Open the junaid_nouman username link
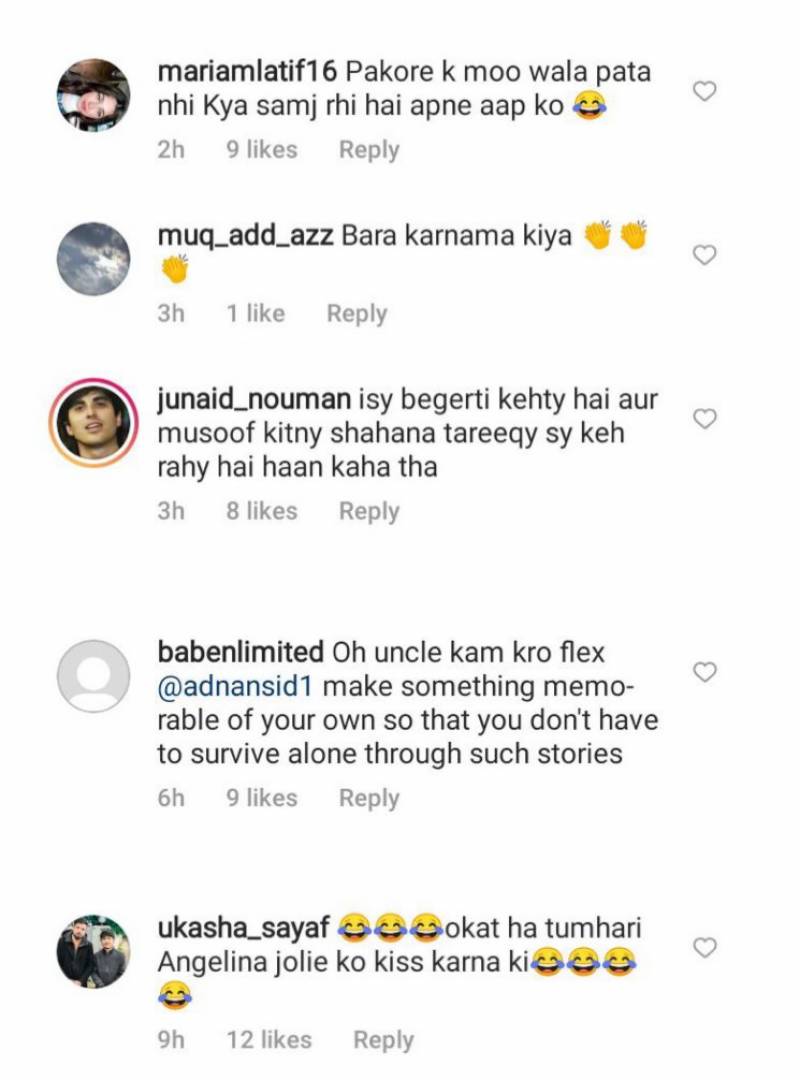 click(254, 399)
